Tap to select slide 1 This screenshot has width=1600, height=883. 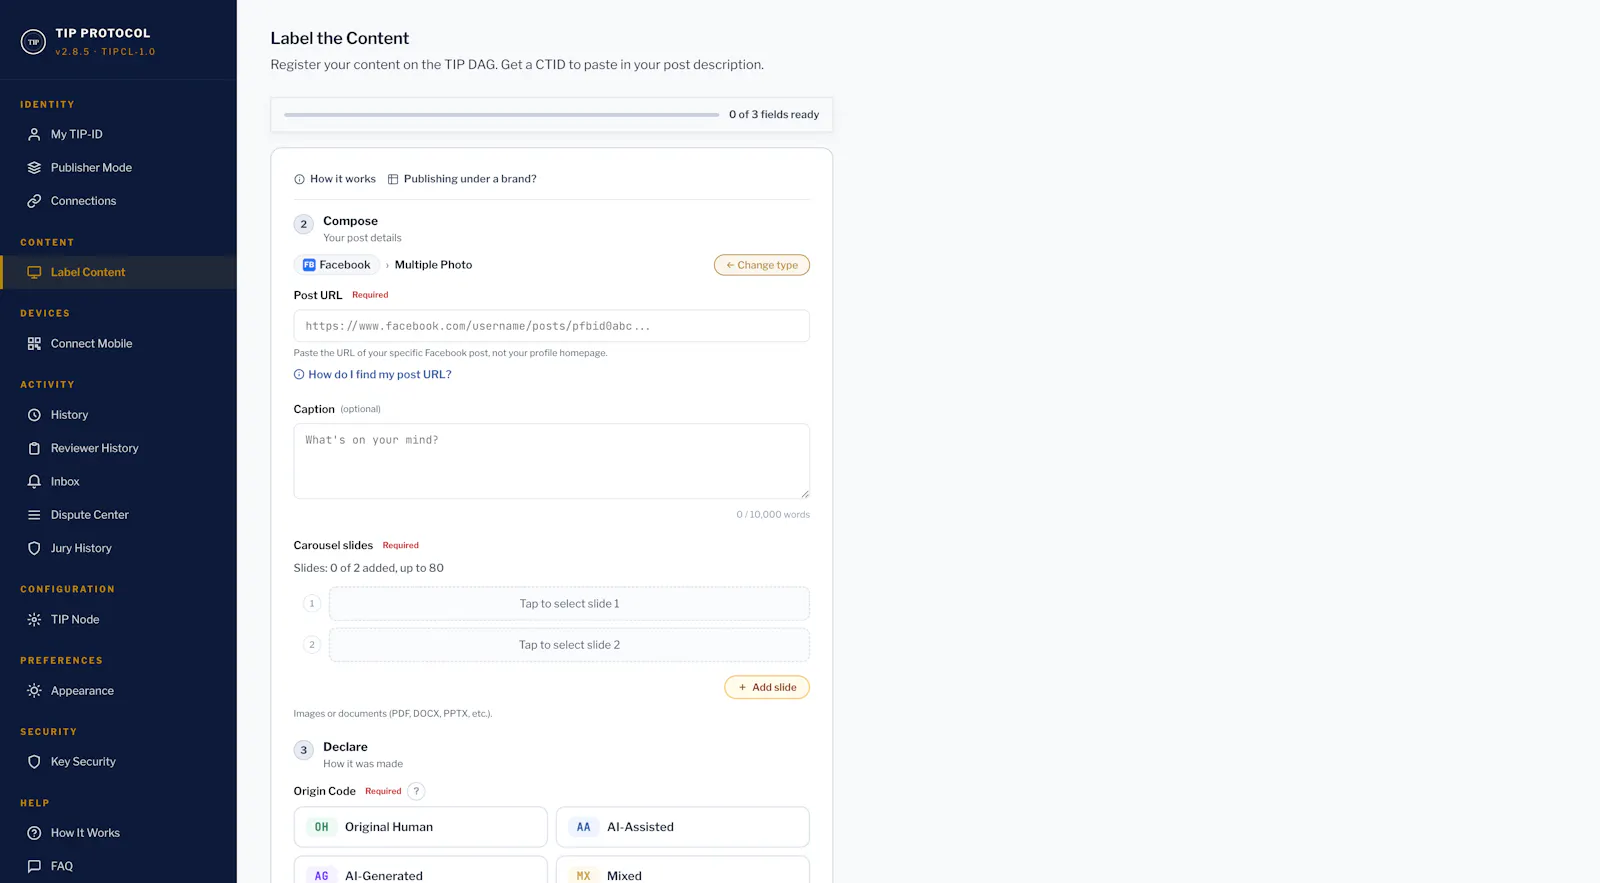569,604
